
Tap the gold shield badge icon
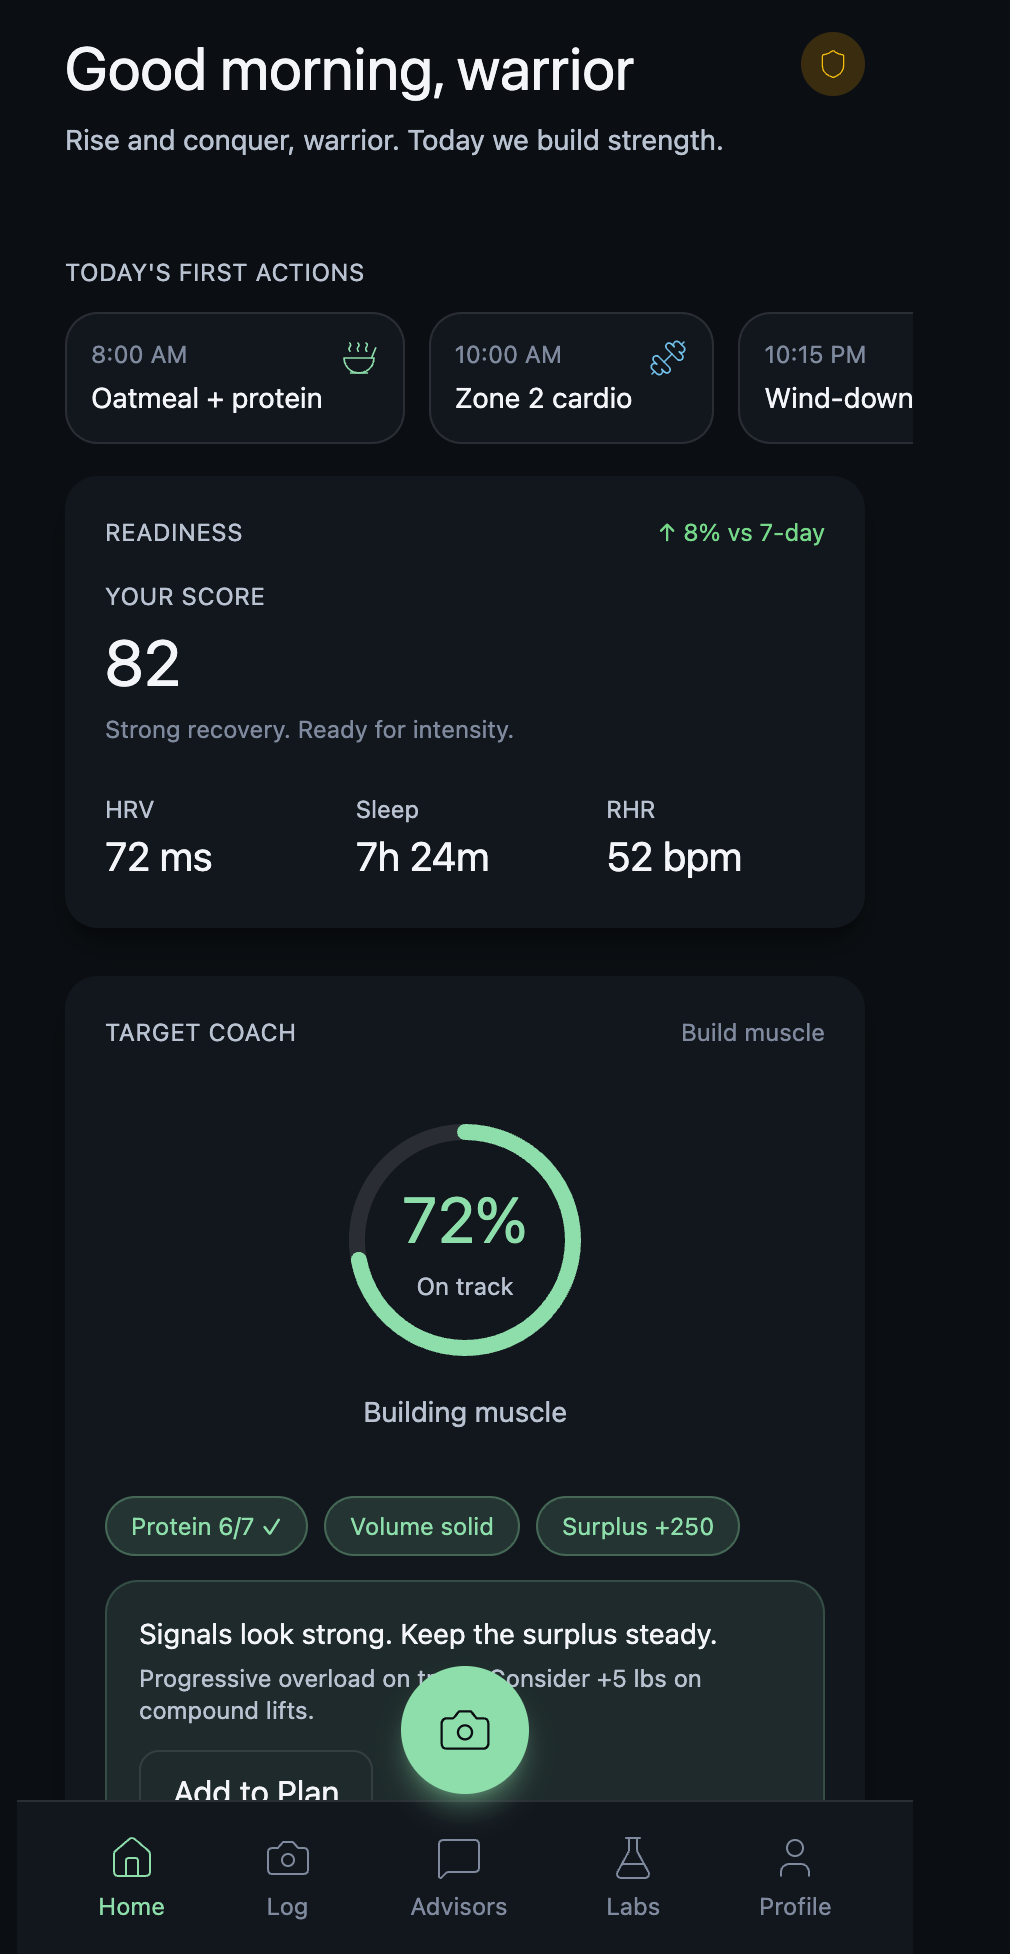tap(832, 65)
